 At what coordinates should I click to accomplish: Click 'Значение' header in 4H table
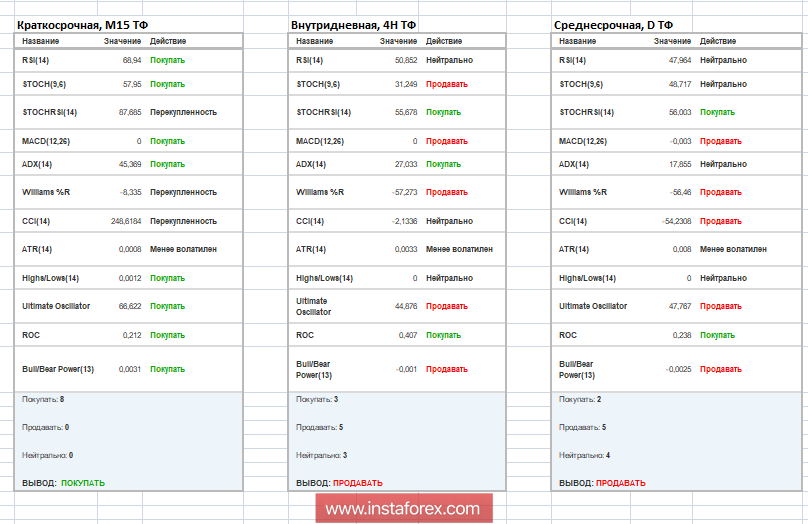[x=398, y=41]
